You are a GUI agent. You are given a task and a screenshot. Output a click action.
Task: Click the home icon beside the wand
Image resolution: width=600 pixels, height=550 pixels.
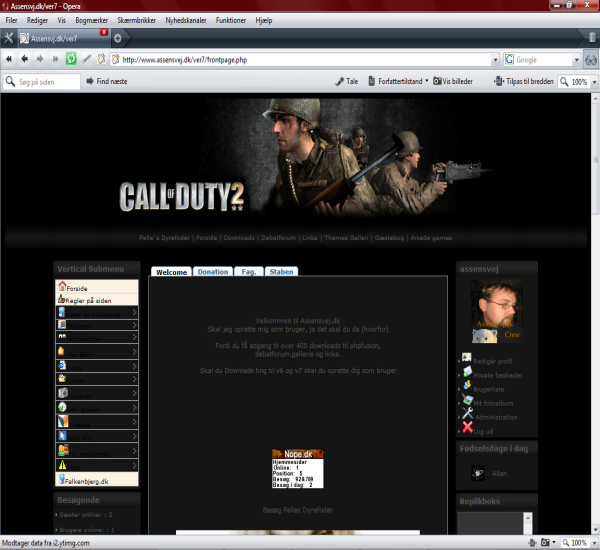click(x=101, y=59)
